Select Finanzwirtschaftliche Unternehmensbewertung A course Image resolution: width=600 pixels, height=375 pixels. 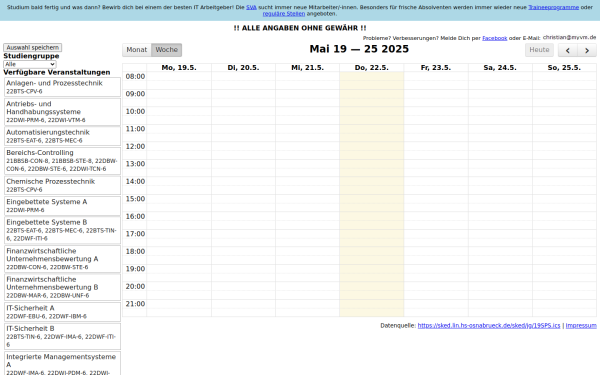coord(62,259)
